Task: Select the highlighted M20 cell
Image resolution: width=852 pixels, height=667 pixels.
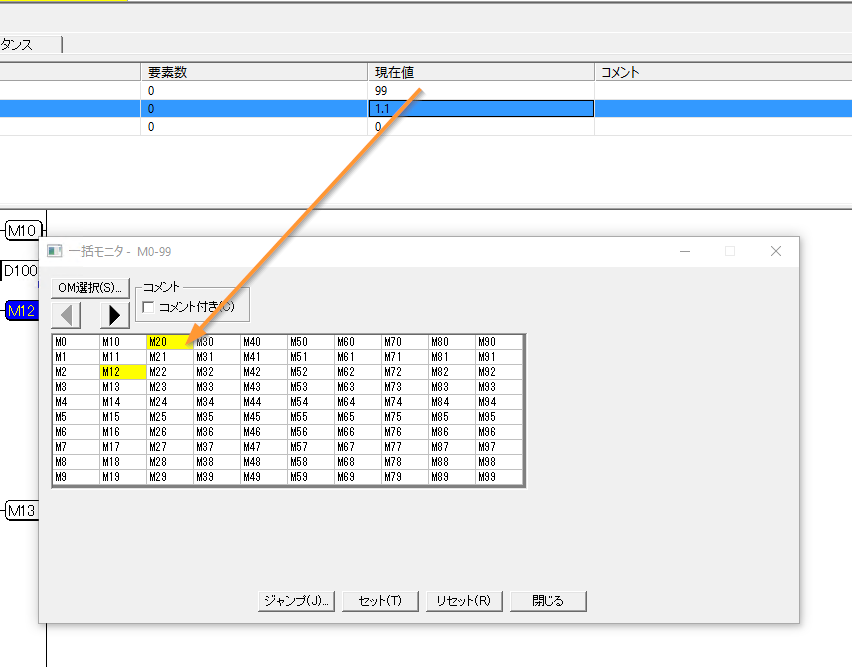Action: pyautogui.click(x=169, y=342)
